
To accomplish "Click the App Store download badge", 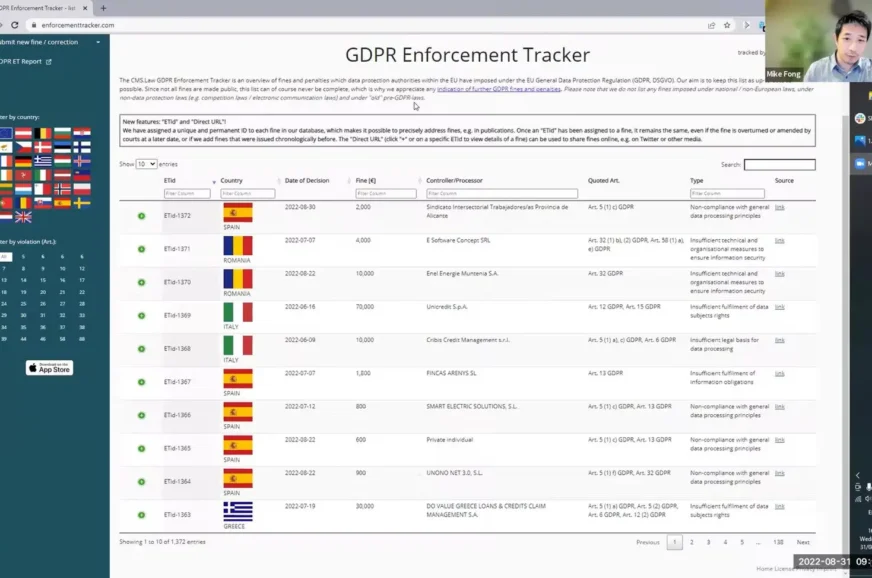I will pos(49,368).
